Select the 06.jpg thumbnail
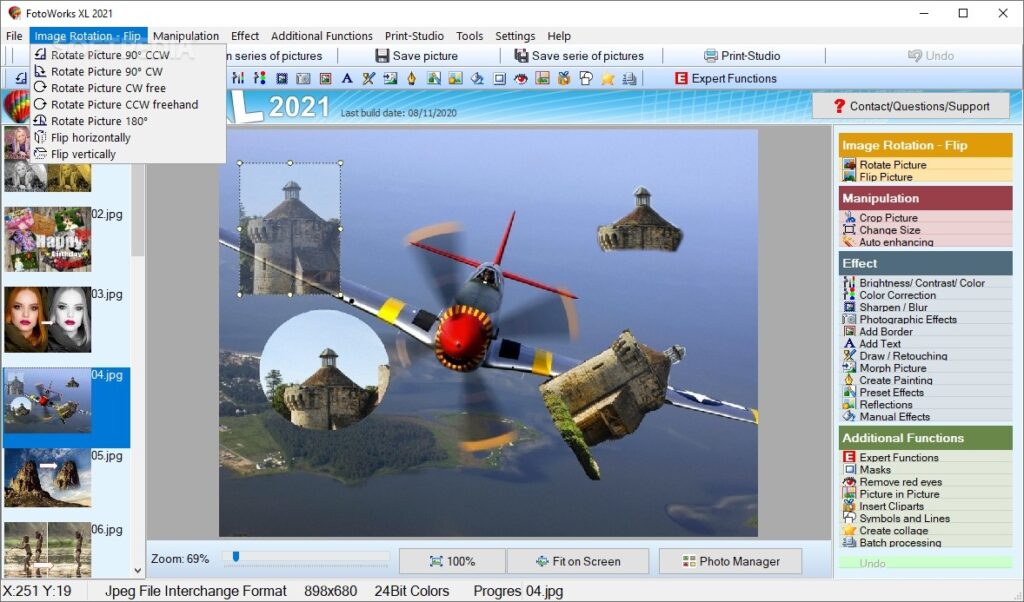 [x=48, y=549]
